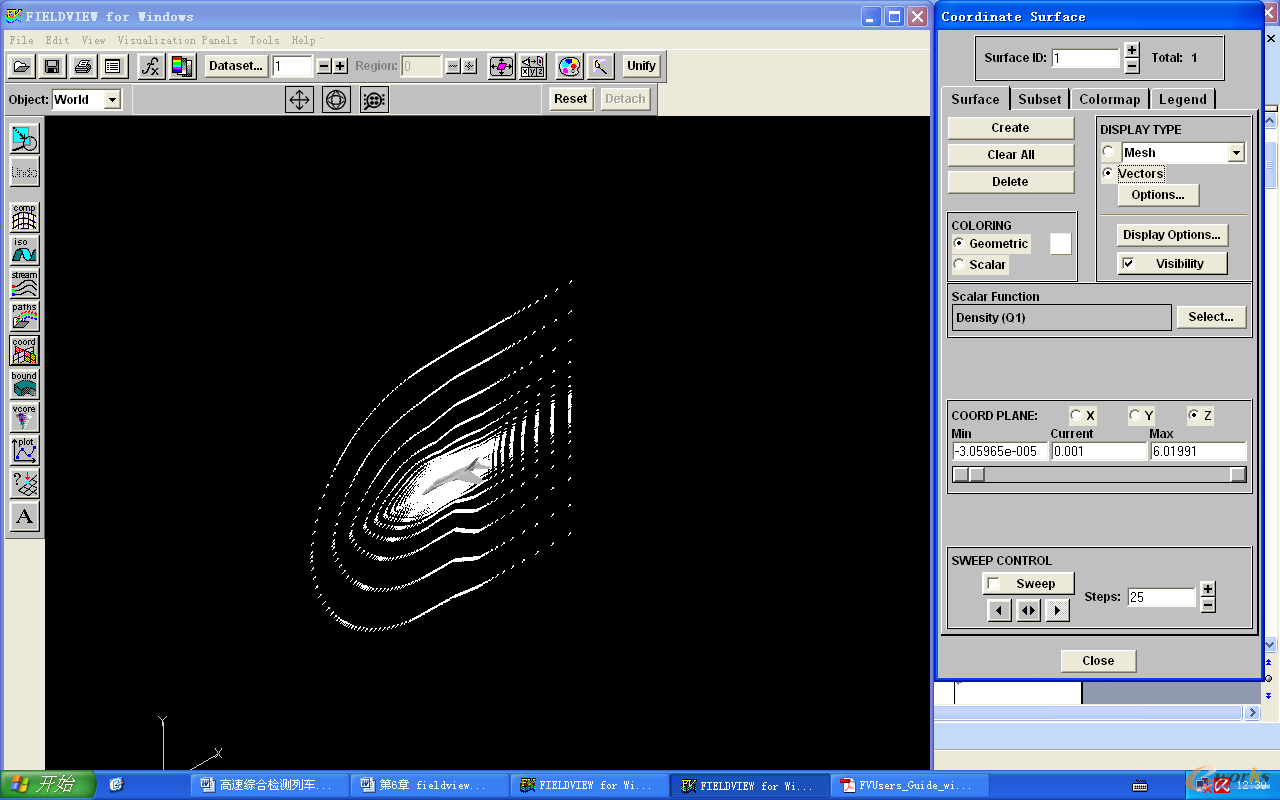1280x800 pixels.
Task: Open the function calculator icon
Action: point(150,66)
